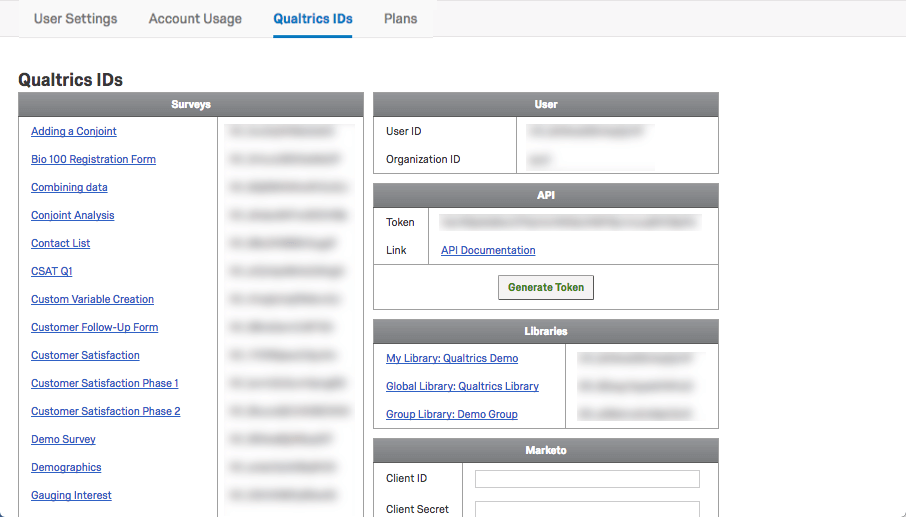Screen dimensions: 906x517
Task: Open the Combining data survey link
Action: click(69, 187)
